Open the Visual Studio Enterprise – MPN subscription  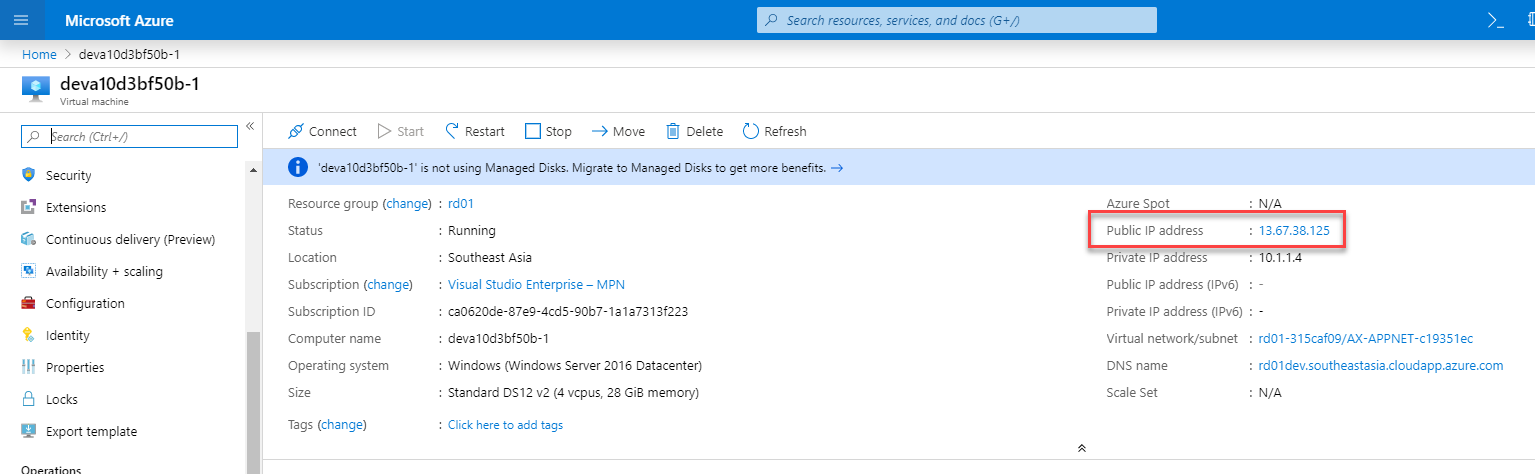[536, 284]
